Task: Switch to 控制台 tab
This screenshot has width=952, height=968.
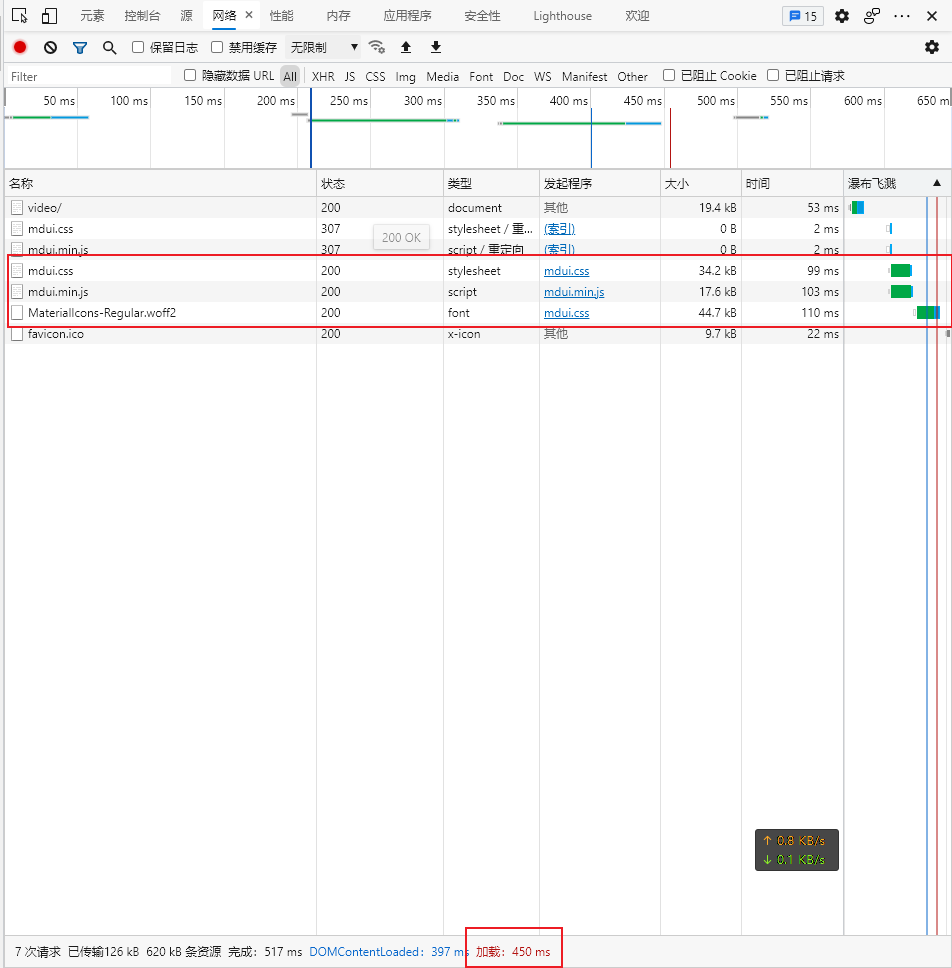Action: tap(142, 16)
